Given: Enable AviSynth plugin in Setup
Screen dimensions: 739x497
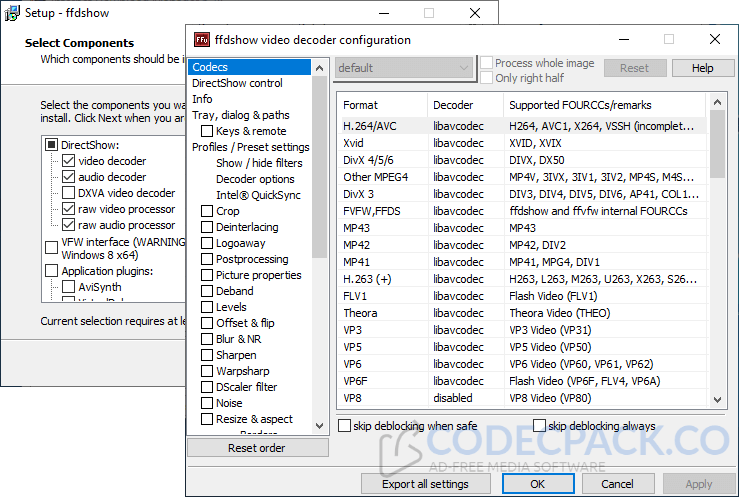Looking at the screenshot, I should point(68,287).
